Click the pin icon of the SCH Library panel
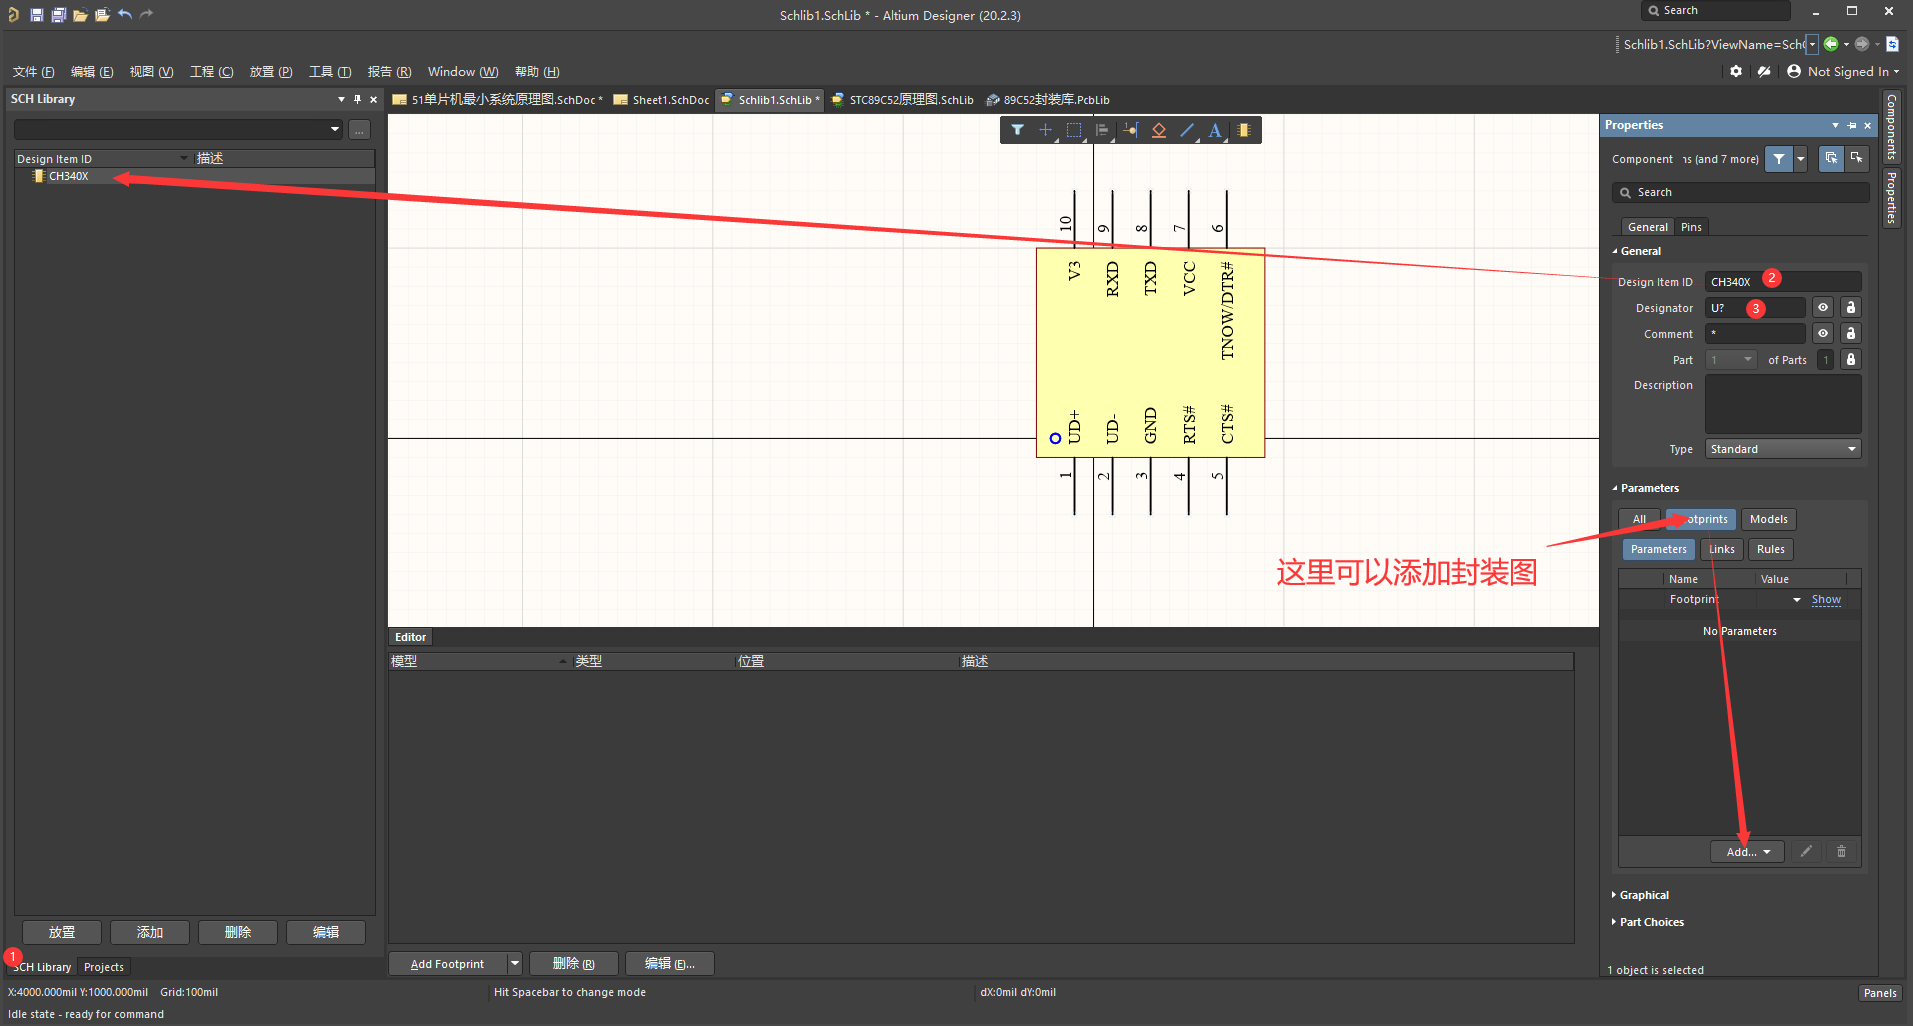This screenshot has width=1913, height=1026. (357, 99)
